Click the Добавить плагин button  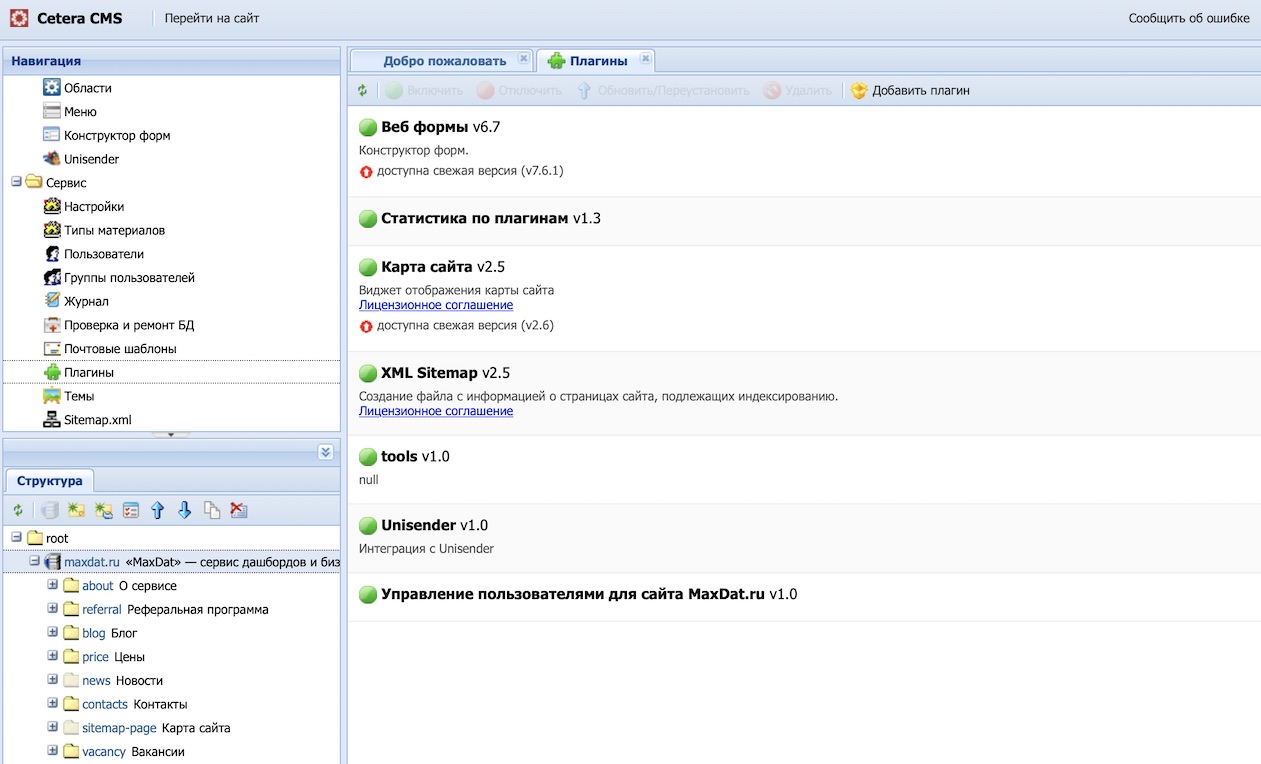[910, 91]
